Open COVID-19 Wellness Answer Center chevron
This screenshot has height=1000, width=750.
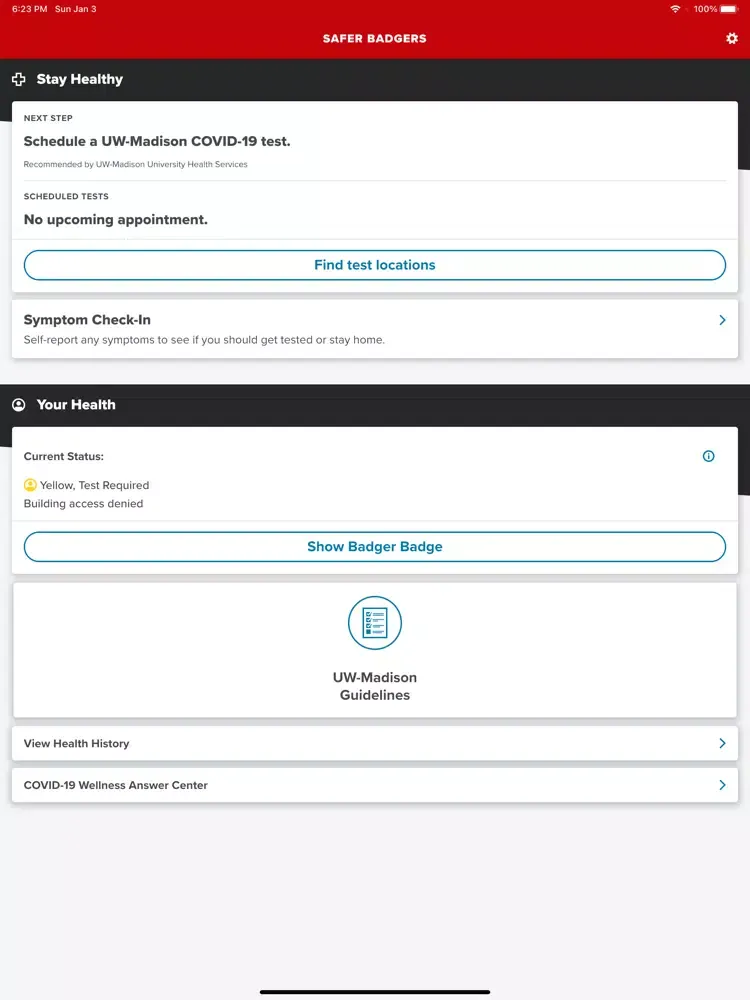click(x=722, y=784)
